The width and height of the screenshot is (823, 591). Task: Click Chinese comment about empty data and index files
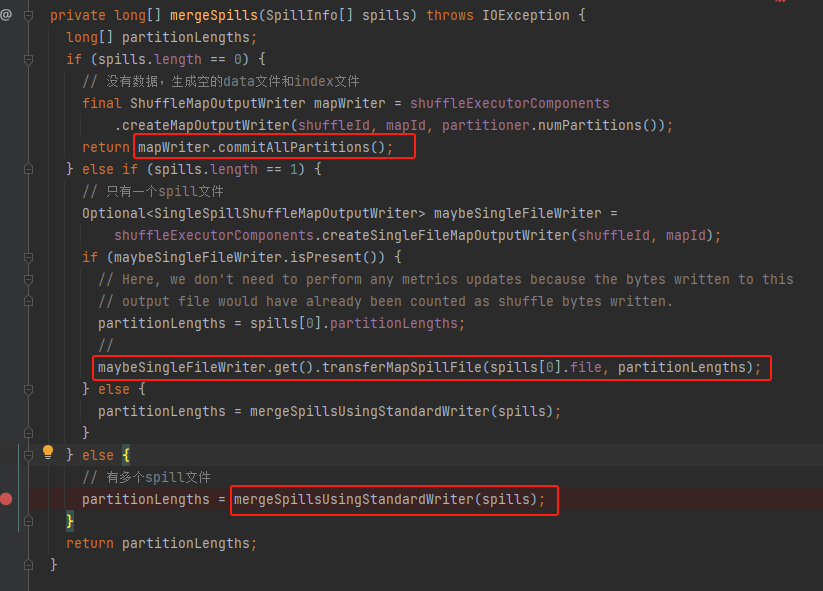[x=221, y=81]
